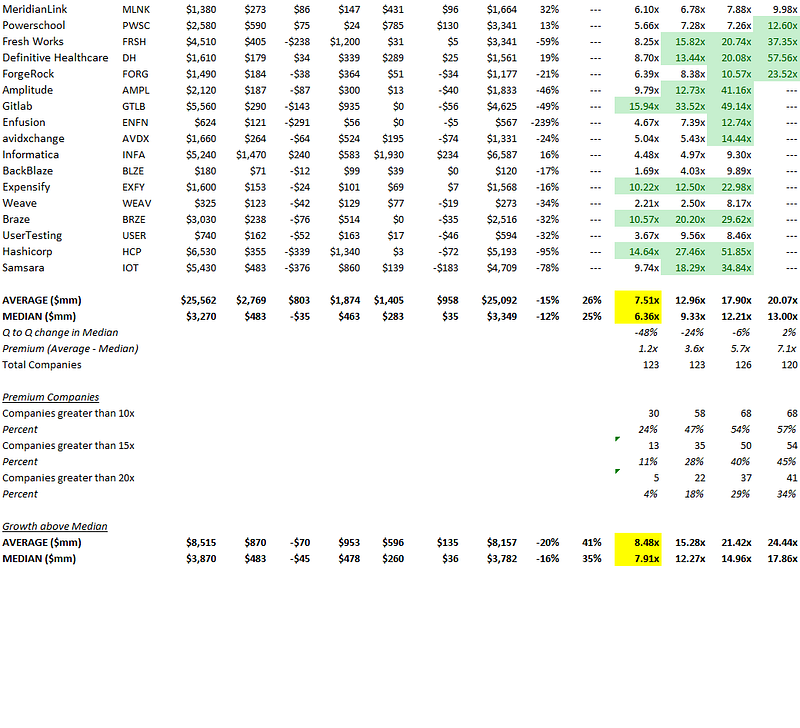Screen dimensions: 800x728
Task: Click the 13 count with green comment marker
Action: point(654,445)
